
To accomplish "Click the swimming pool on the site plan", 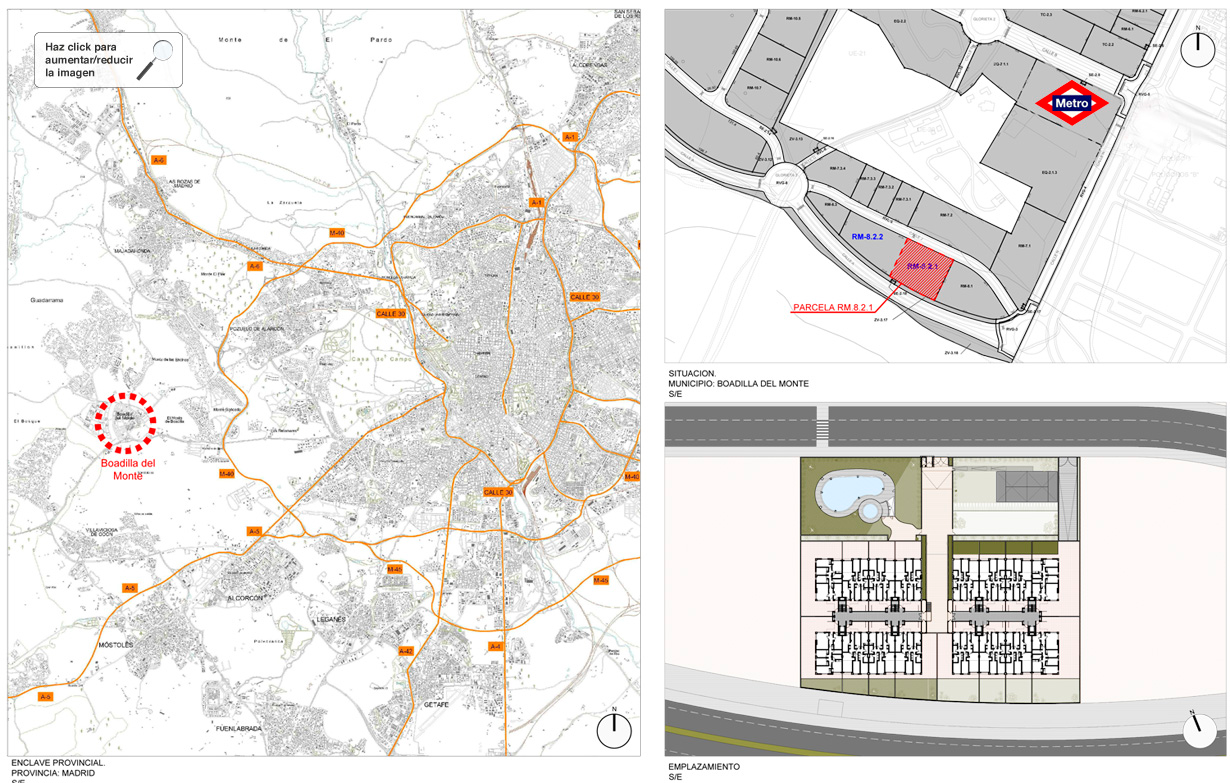I will (851, 492).
